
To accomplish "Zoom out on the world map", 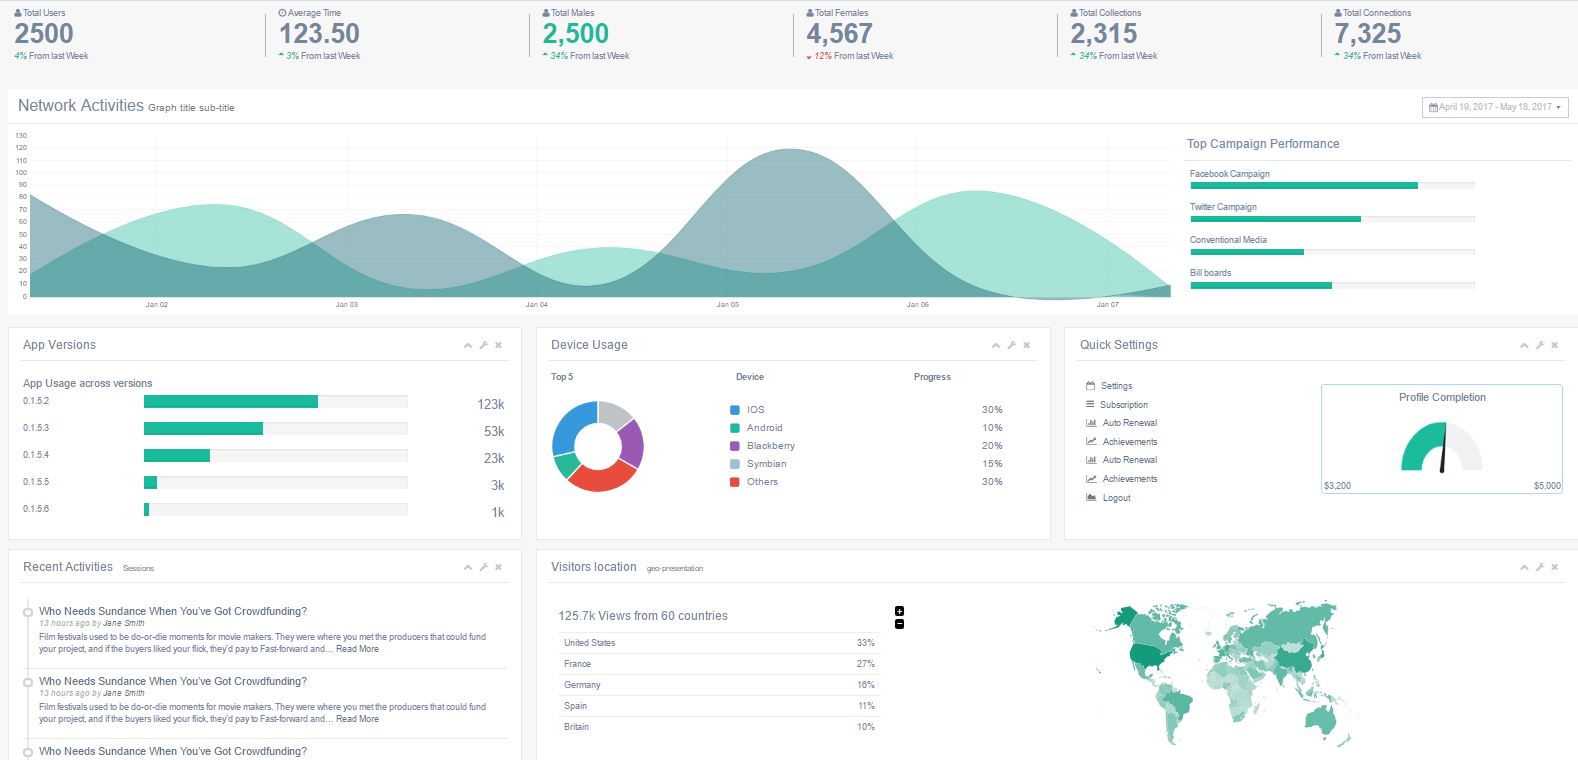I will (x=899, y=624).
